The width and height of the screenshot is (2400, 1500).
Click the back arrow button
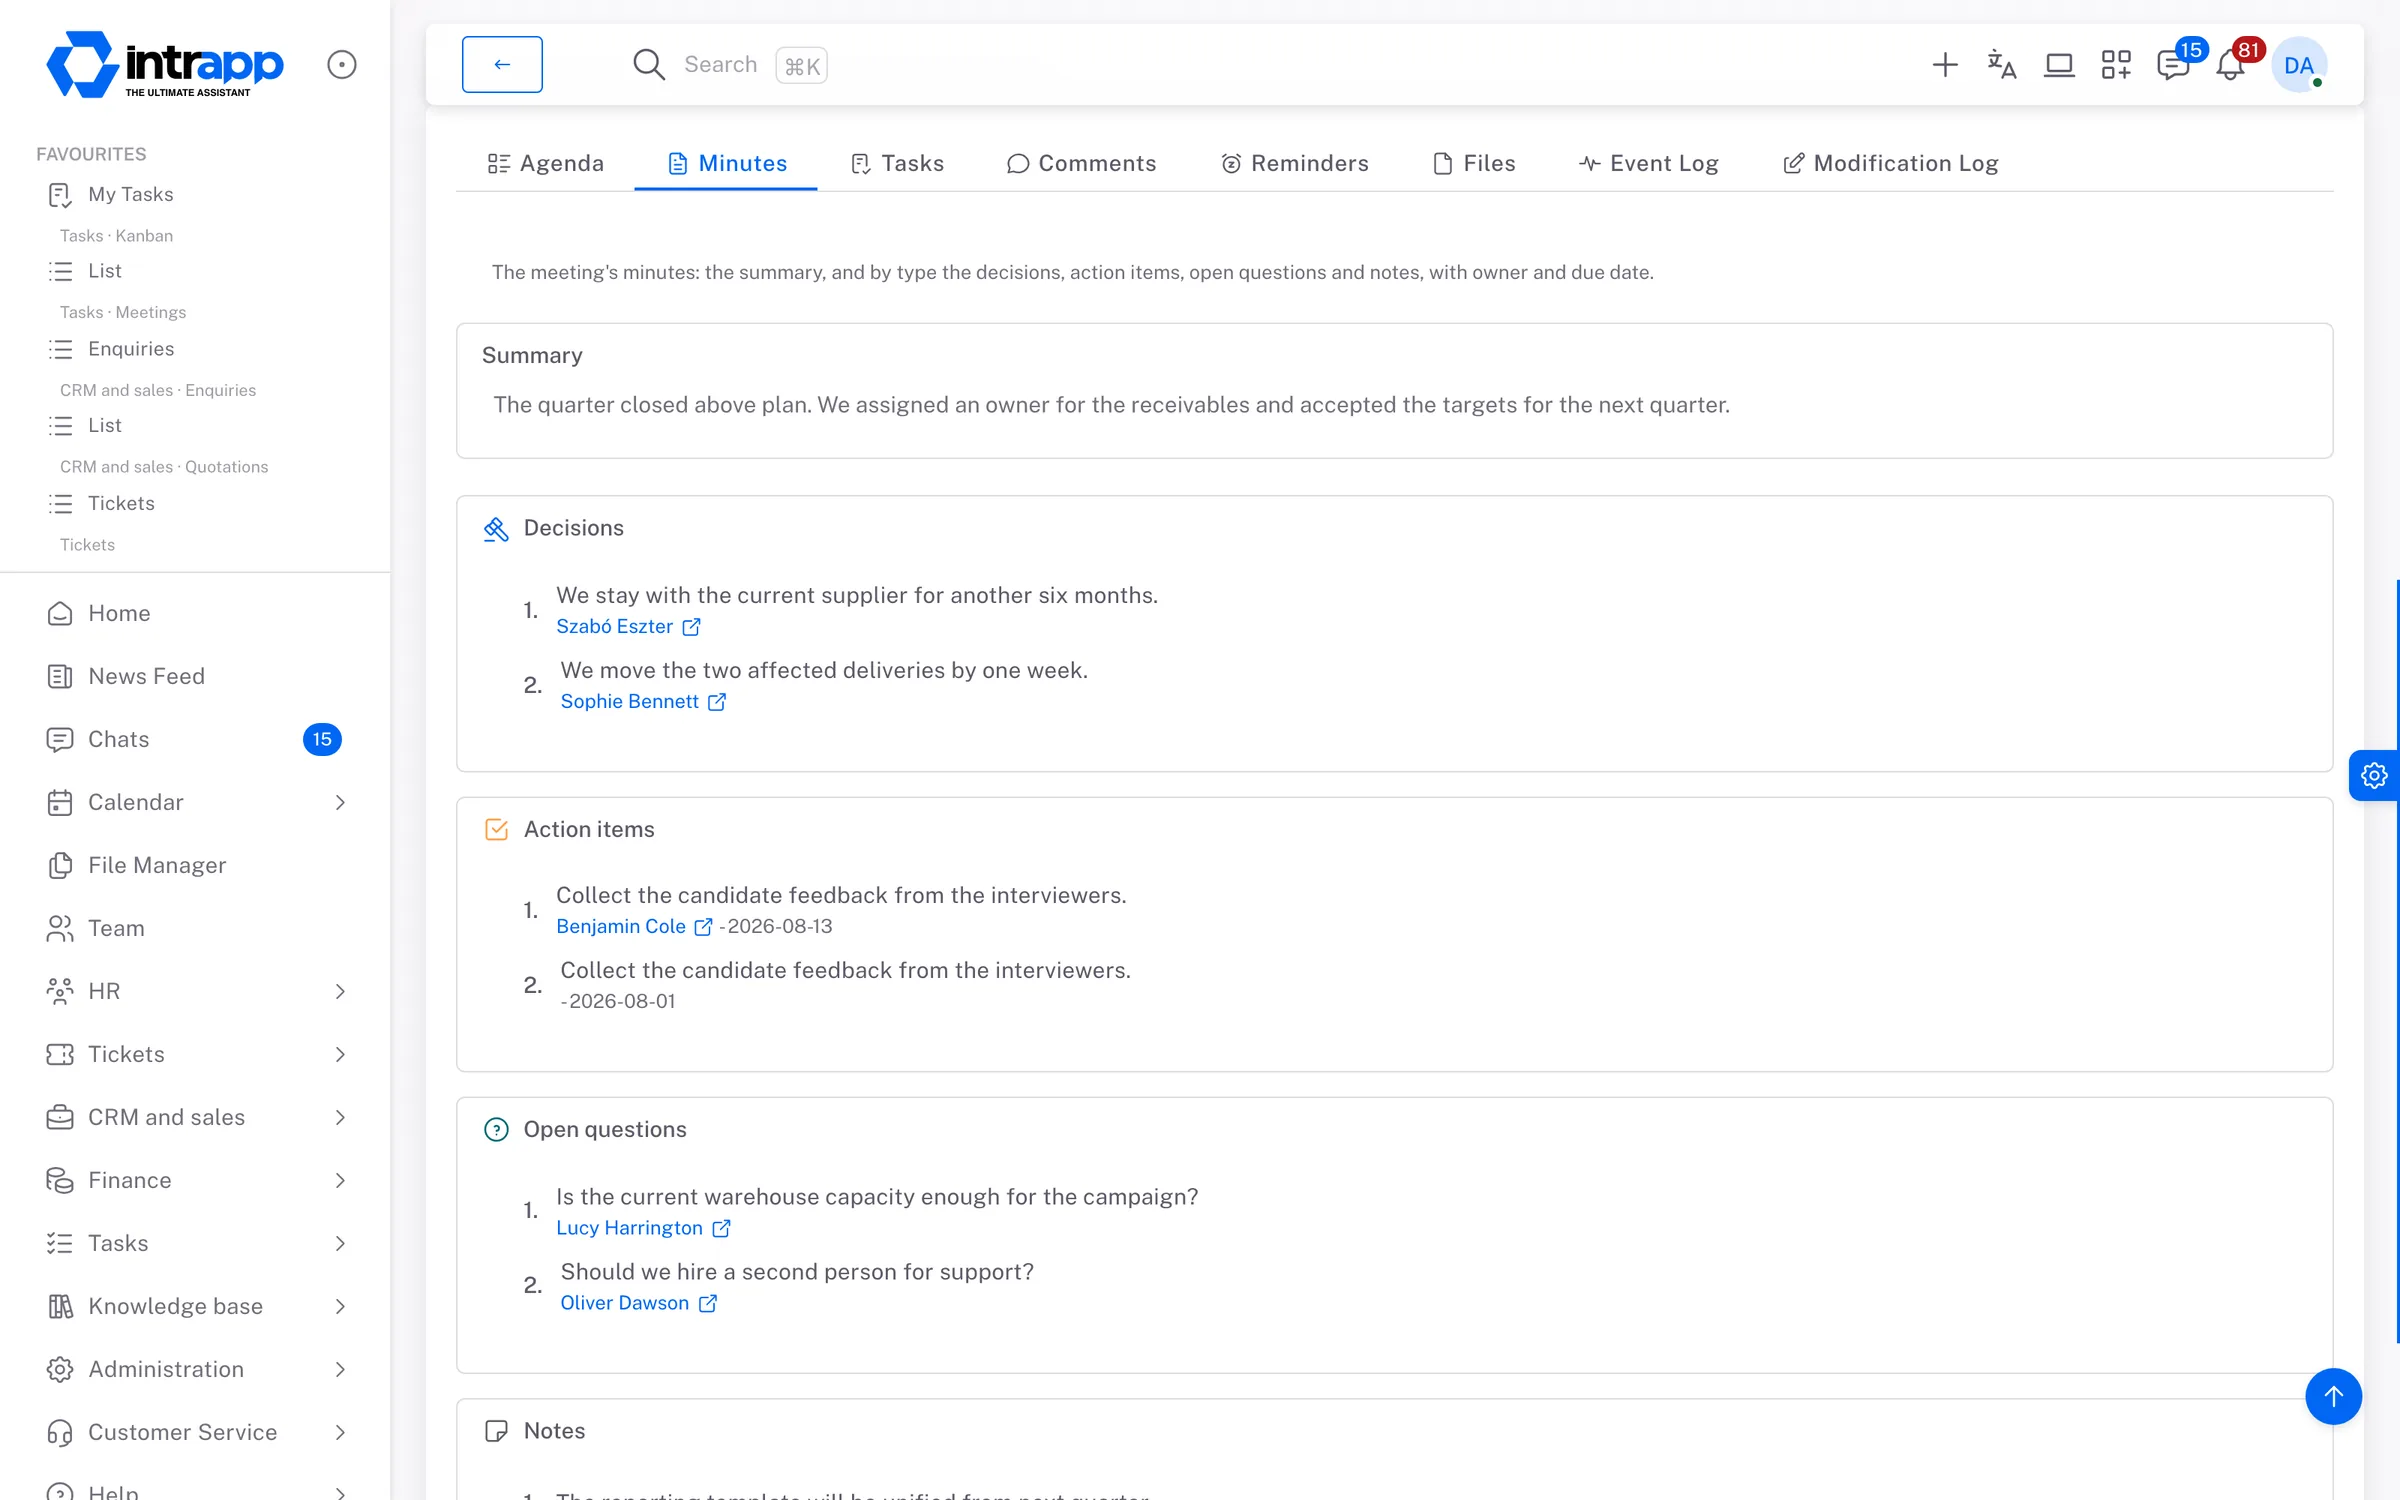pyautogui.click(x=502, y=64)
